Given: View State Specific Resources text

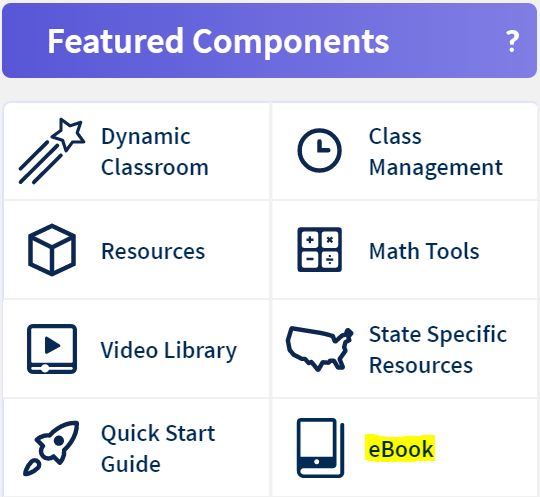Looking at the screenshot, I should point(438,349).
